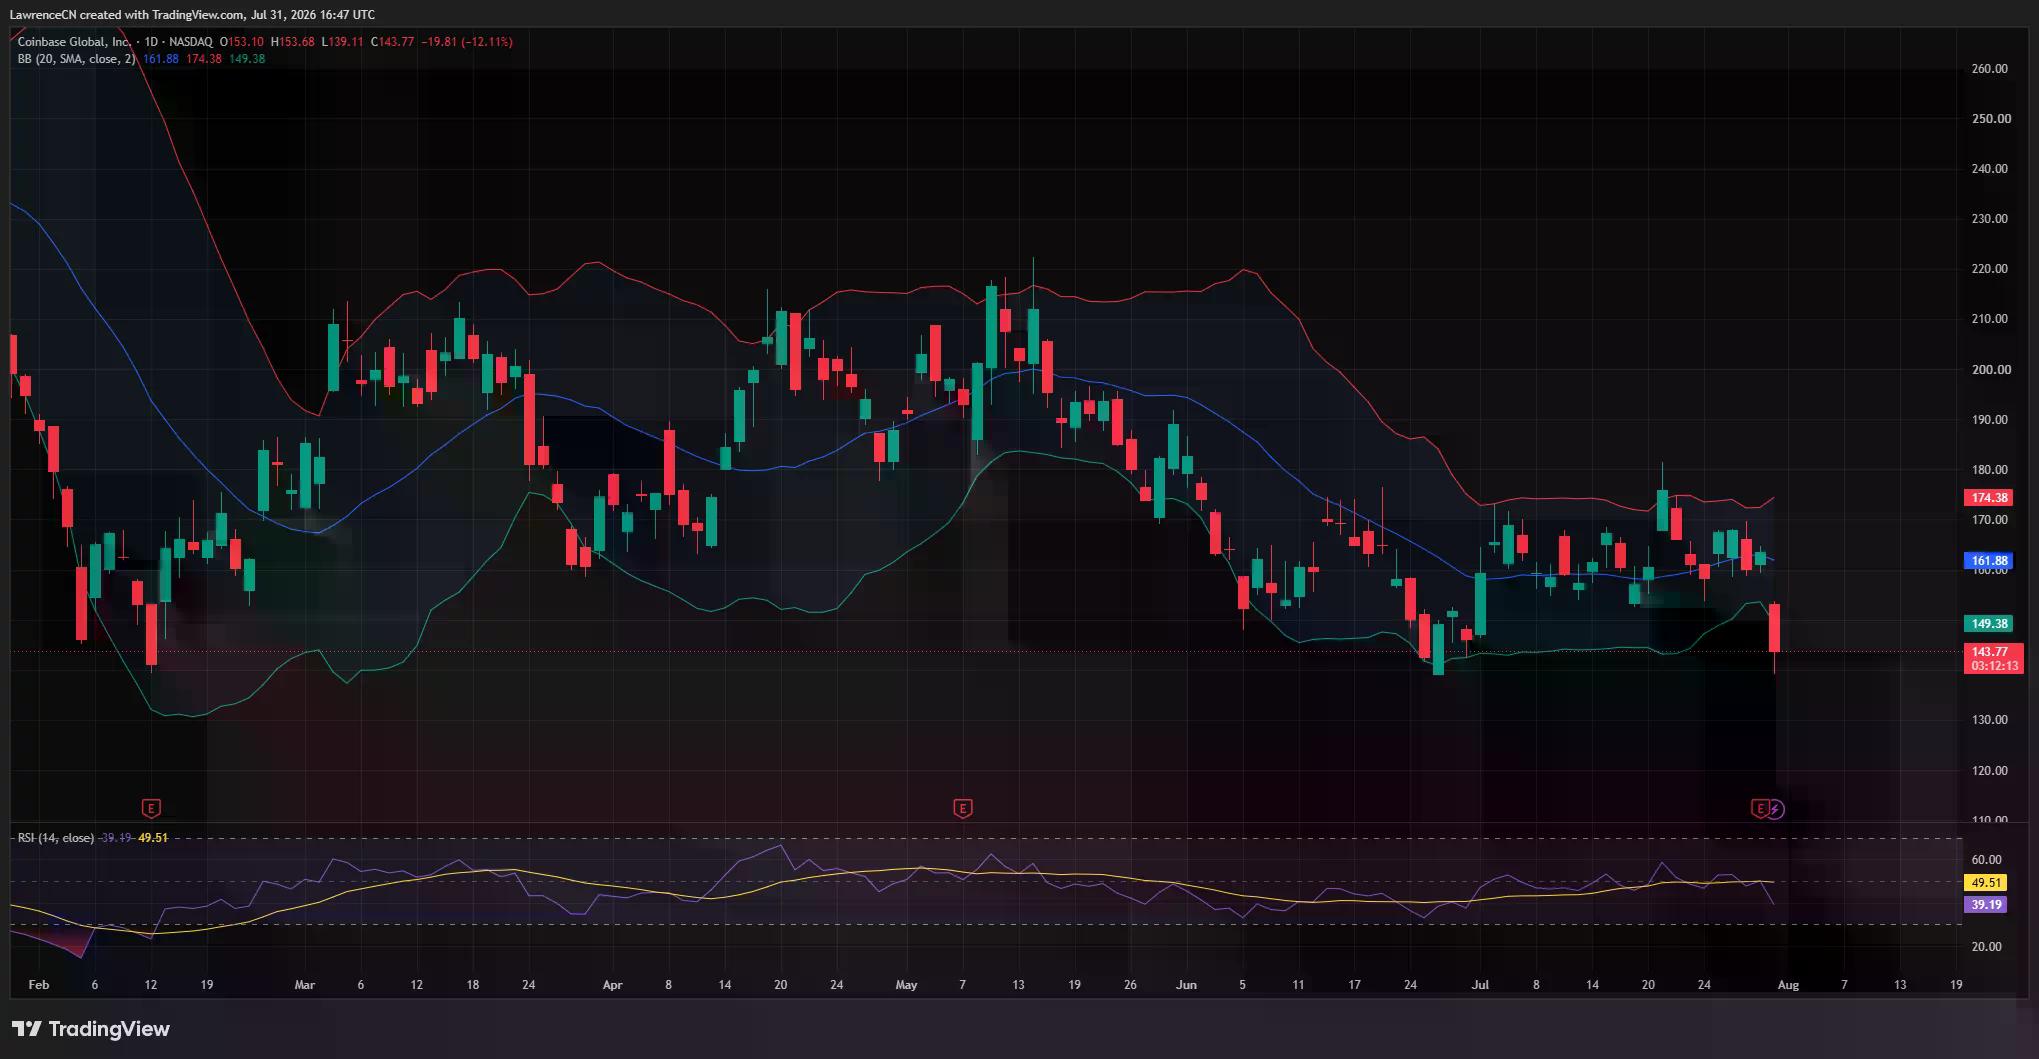
Task: Click the low value L139.11 in legend
Action: click(x=343, y=42)
